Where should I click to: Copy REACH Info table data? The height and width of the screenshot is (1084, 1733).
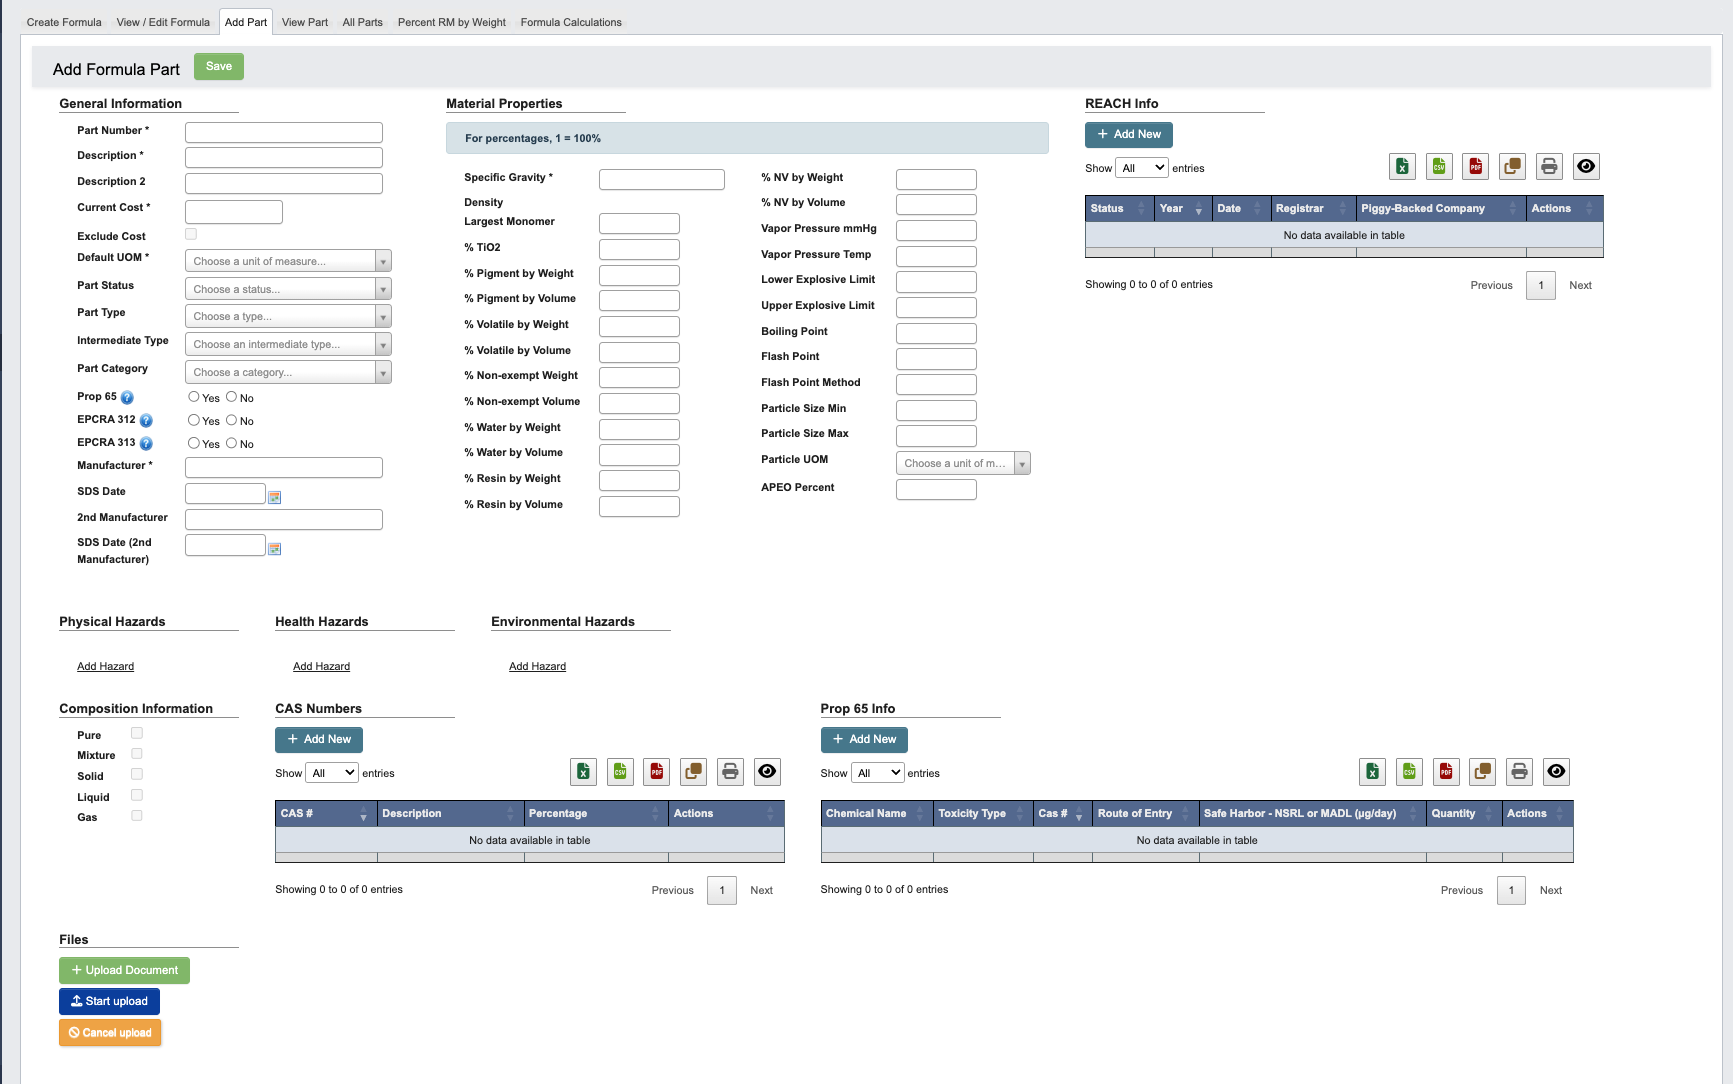pyautogui.click(x=1512, y=167)
